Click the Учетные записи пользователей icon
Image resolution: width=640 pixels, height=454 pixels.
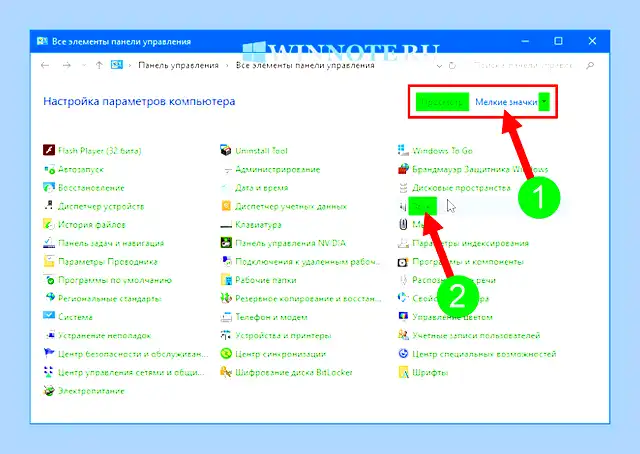pos(403,335)
